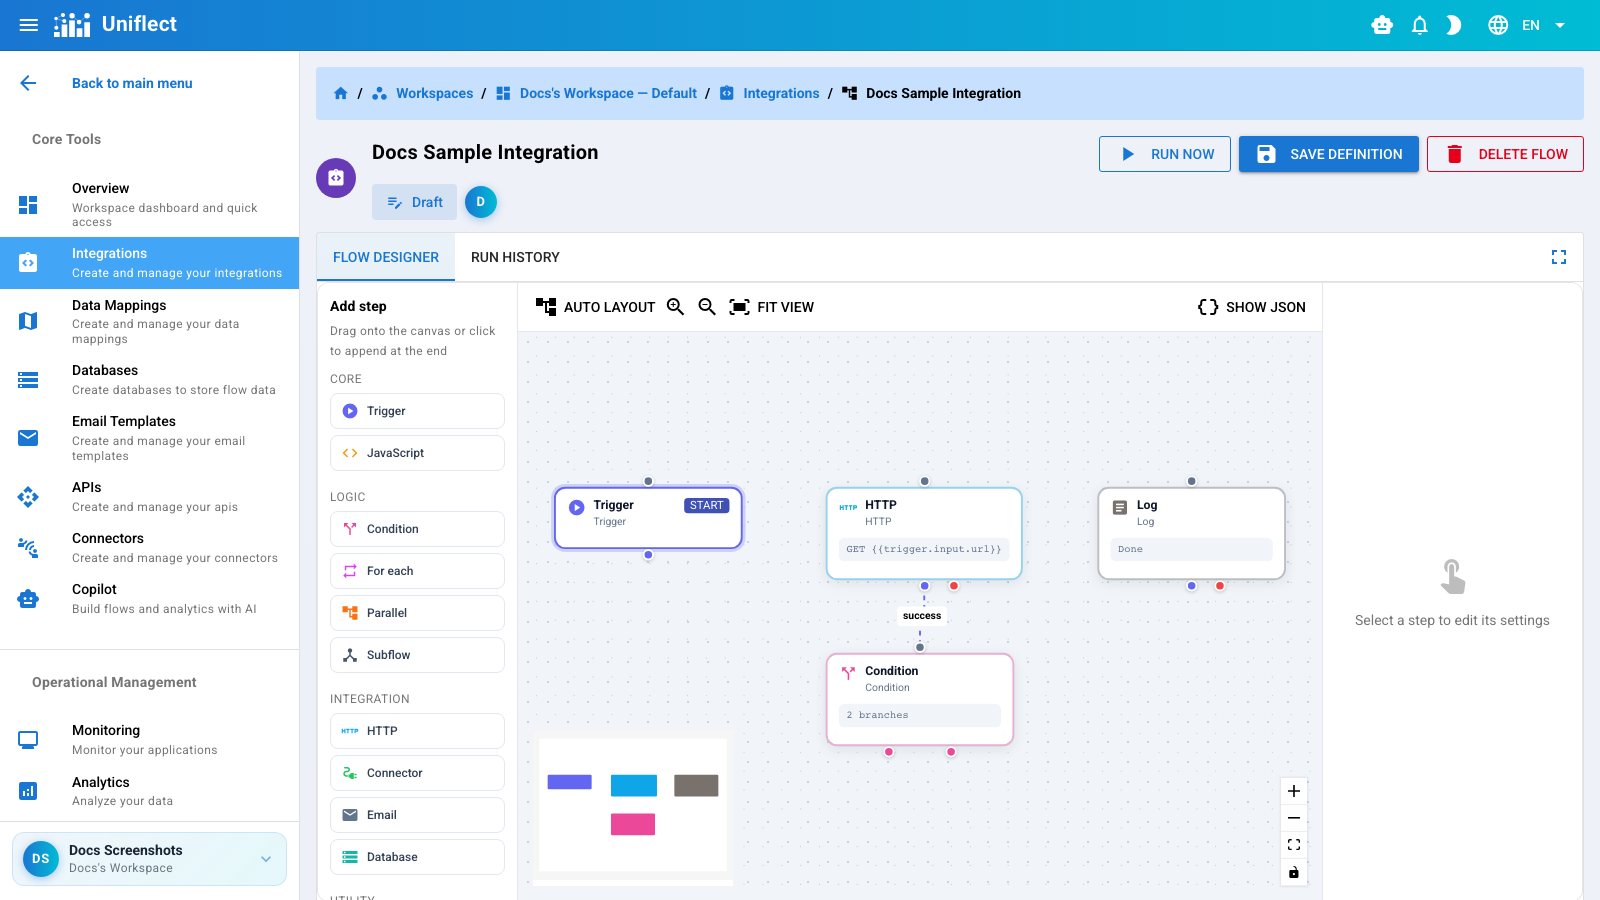The width and height of the screenshot is (1600, 900).
Task: Open Docs's Workspace — Default breadcrumb
Action: (x=608, y=93)
